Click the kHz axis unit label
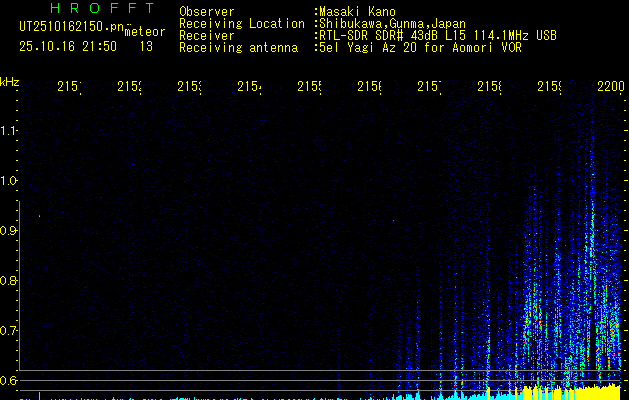629x400 pixels. (x=10, y=83)
